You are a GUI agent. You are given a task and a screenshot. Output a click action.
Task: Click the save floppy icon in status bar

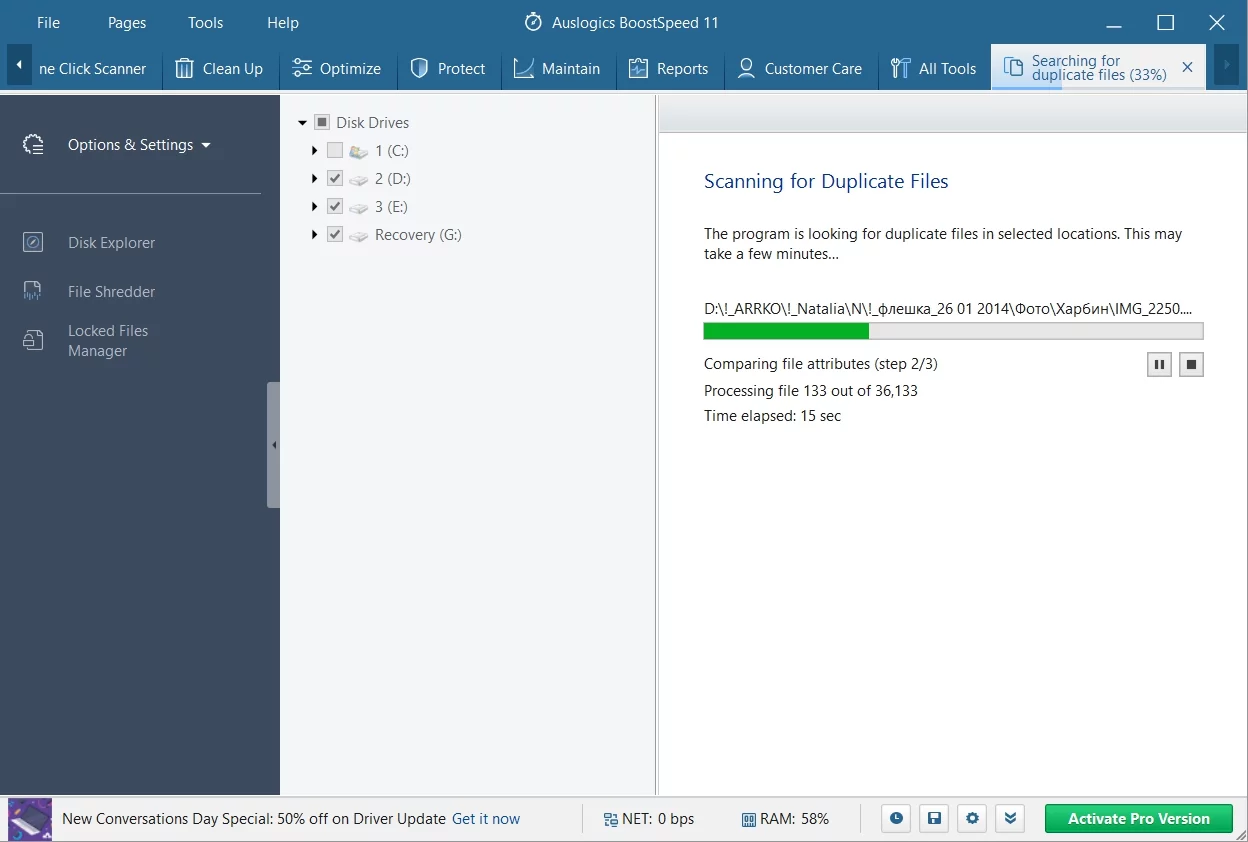(x=934, y=819)
